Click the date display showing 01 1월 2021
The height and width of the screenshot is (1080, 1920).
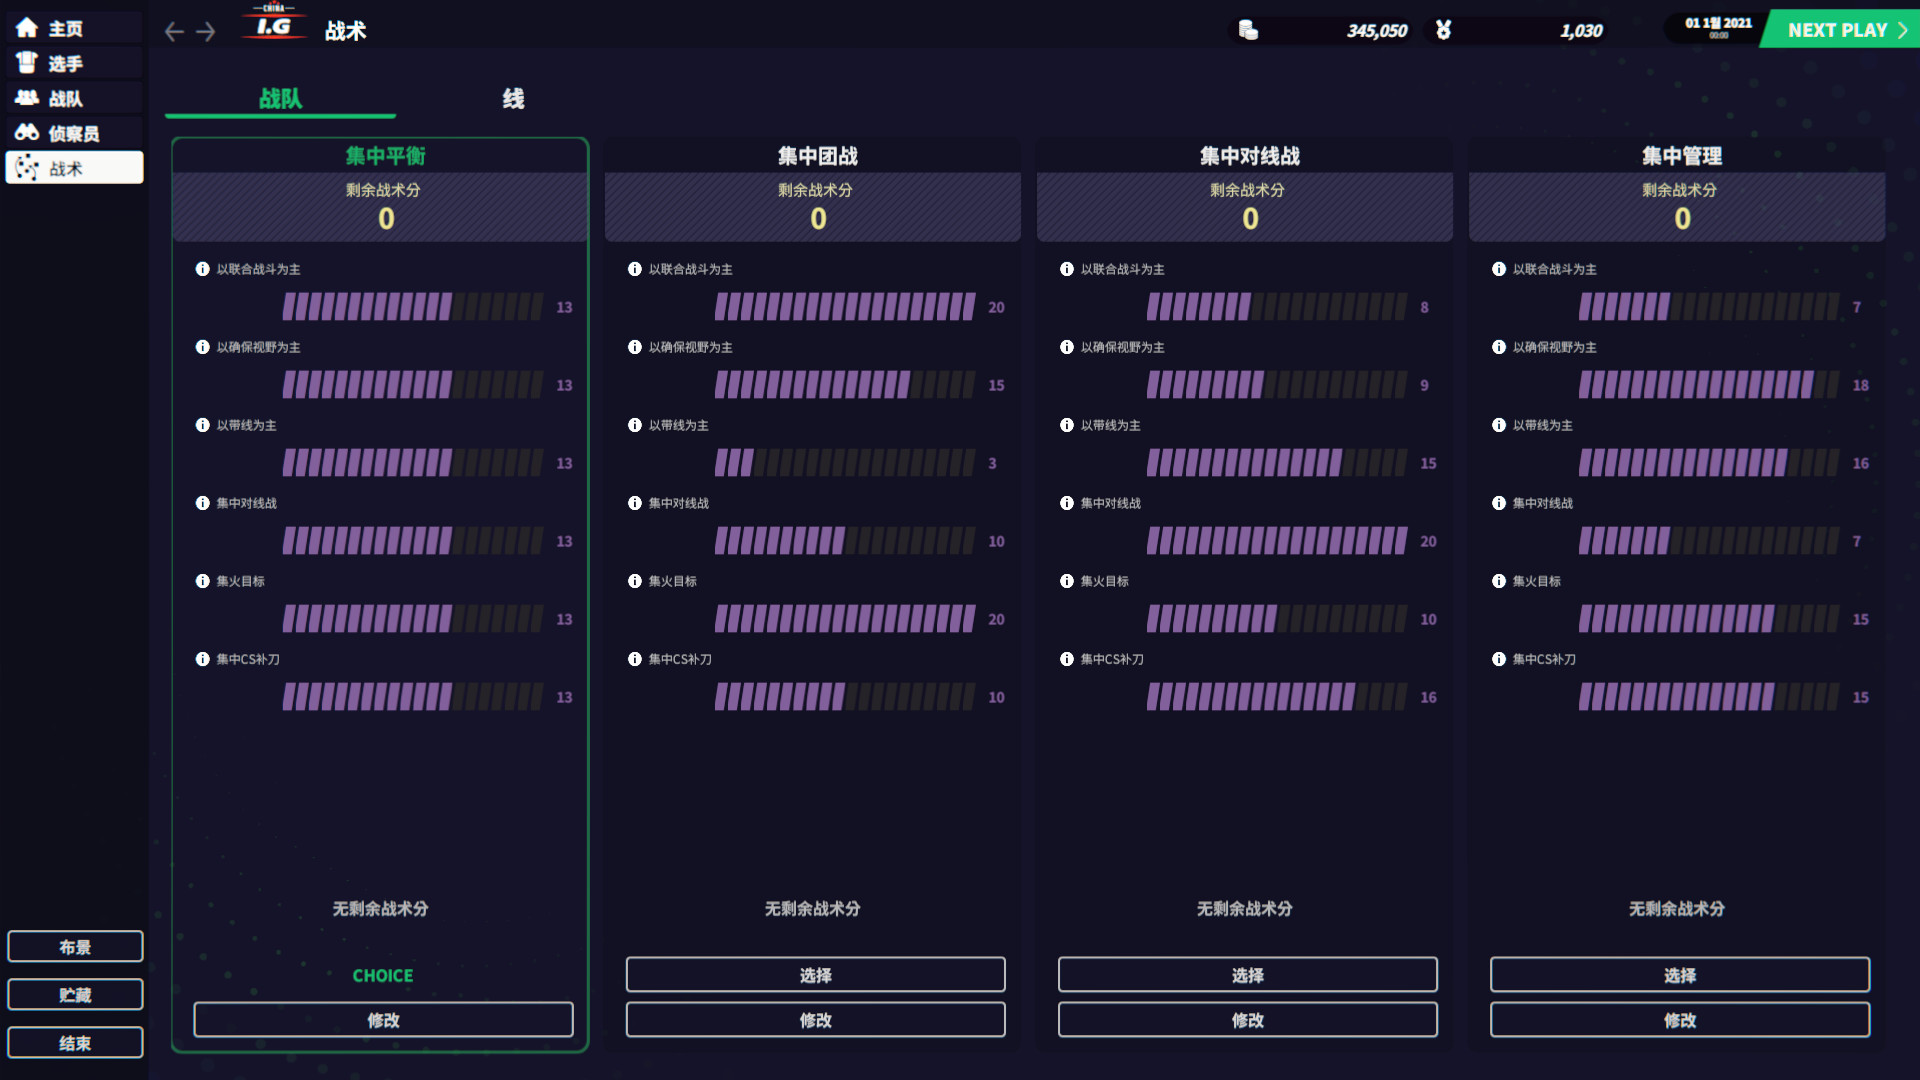1713,27
